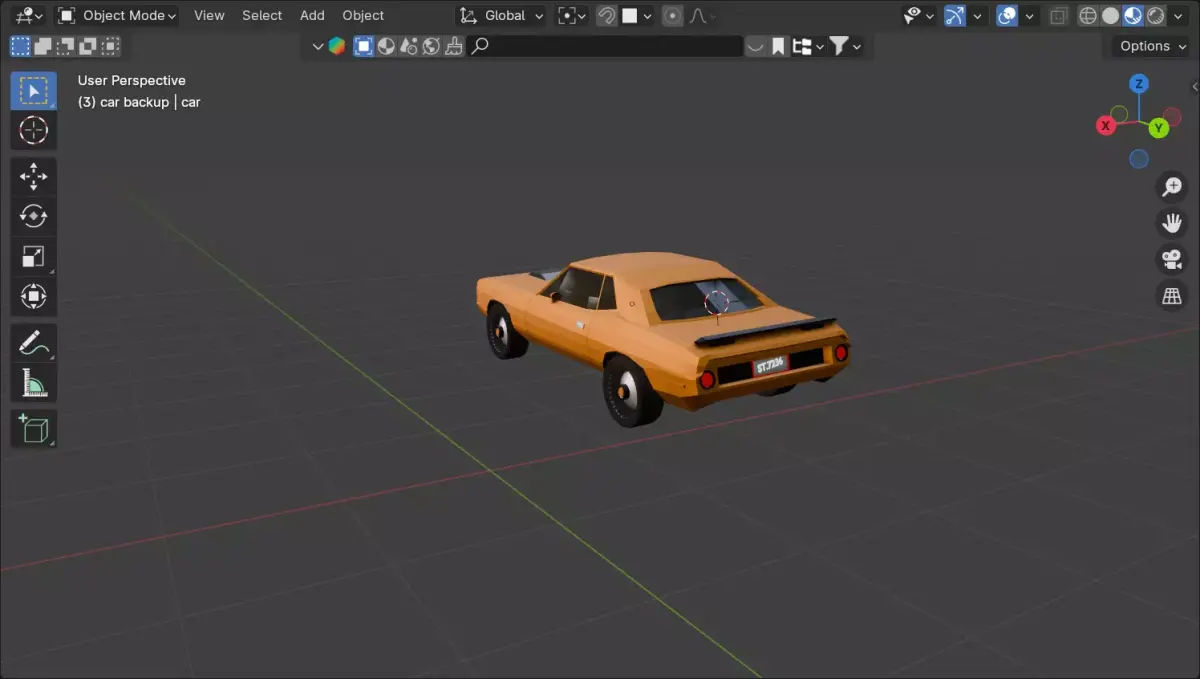Open the Object Mode dropdown

coord(117,16)
